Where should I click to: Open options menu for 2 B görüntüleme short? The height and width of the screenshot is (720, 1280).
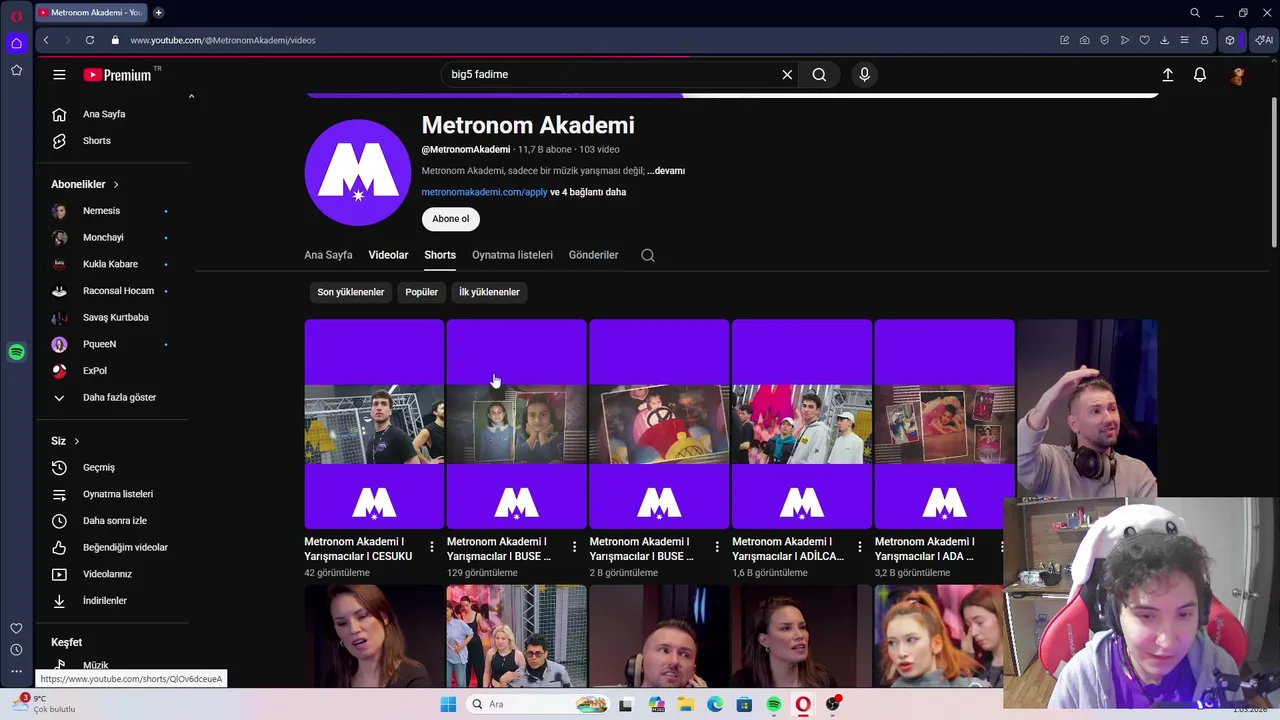point(717,547)
